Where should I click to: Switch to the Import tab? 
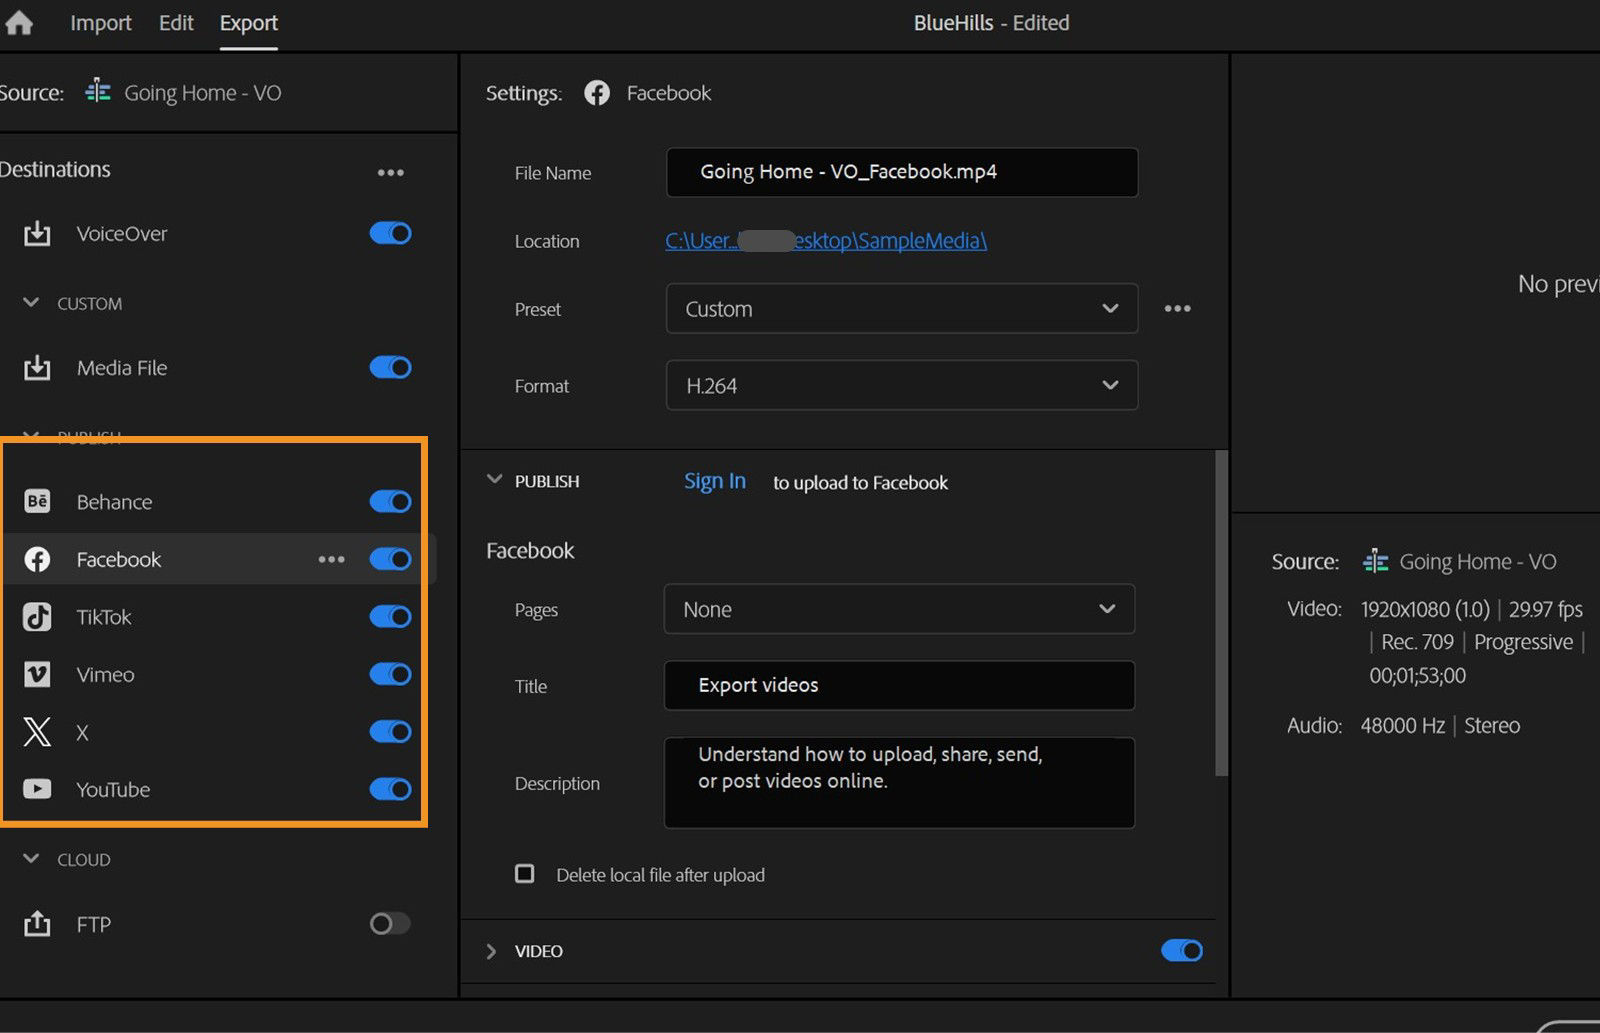pyautogui.click(x=100, y=22)
